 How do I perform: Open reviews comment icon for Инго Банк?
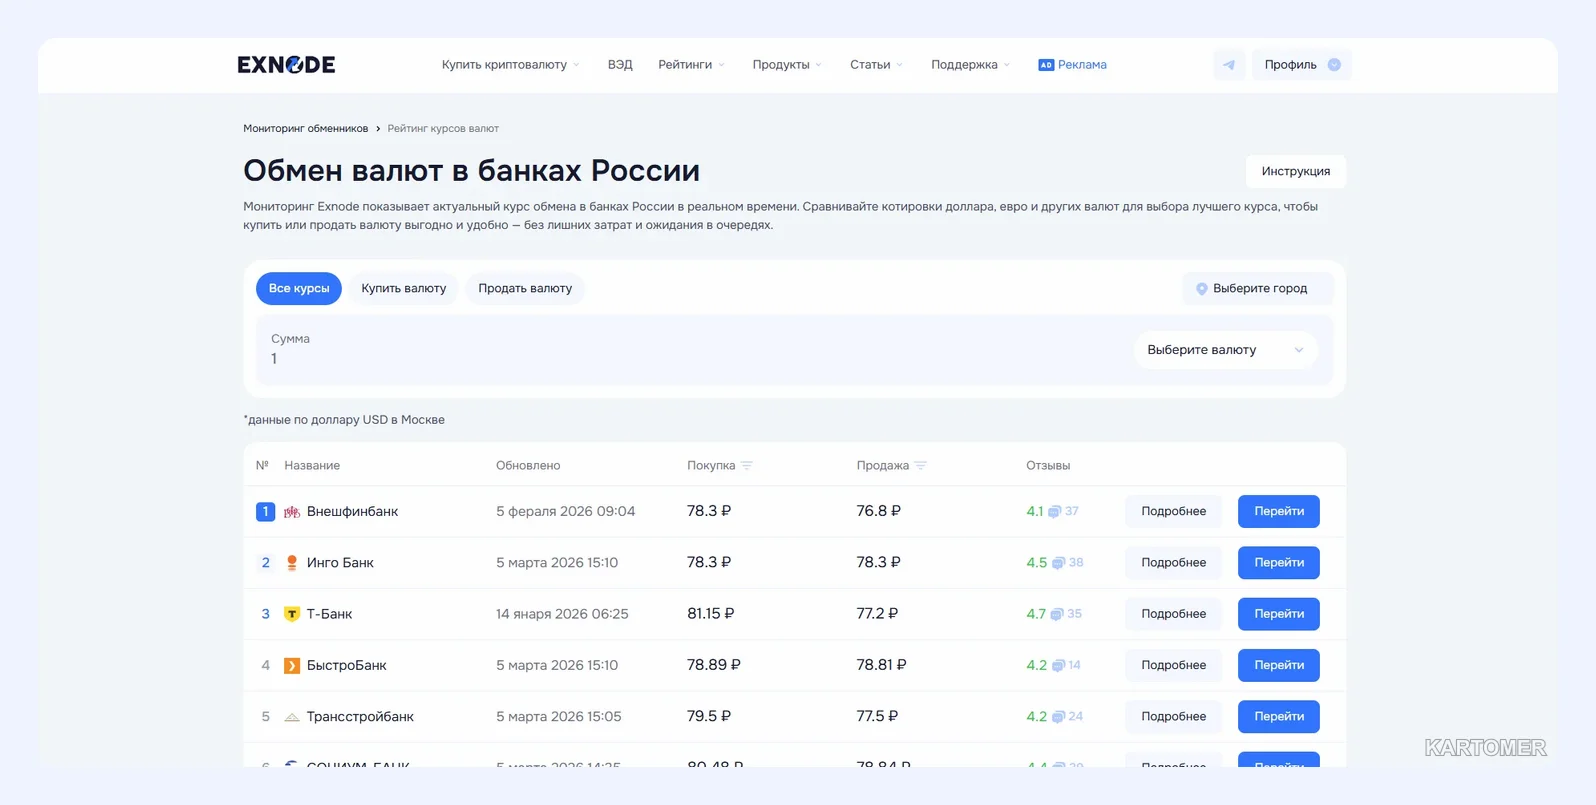(1058, 563)
